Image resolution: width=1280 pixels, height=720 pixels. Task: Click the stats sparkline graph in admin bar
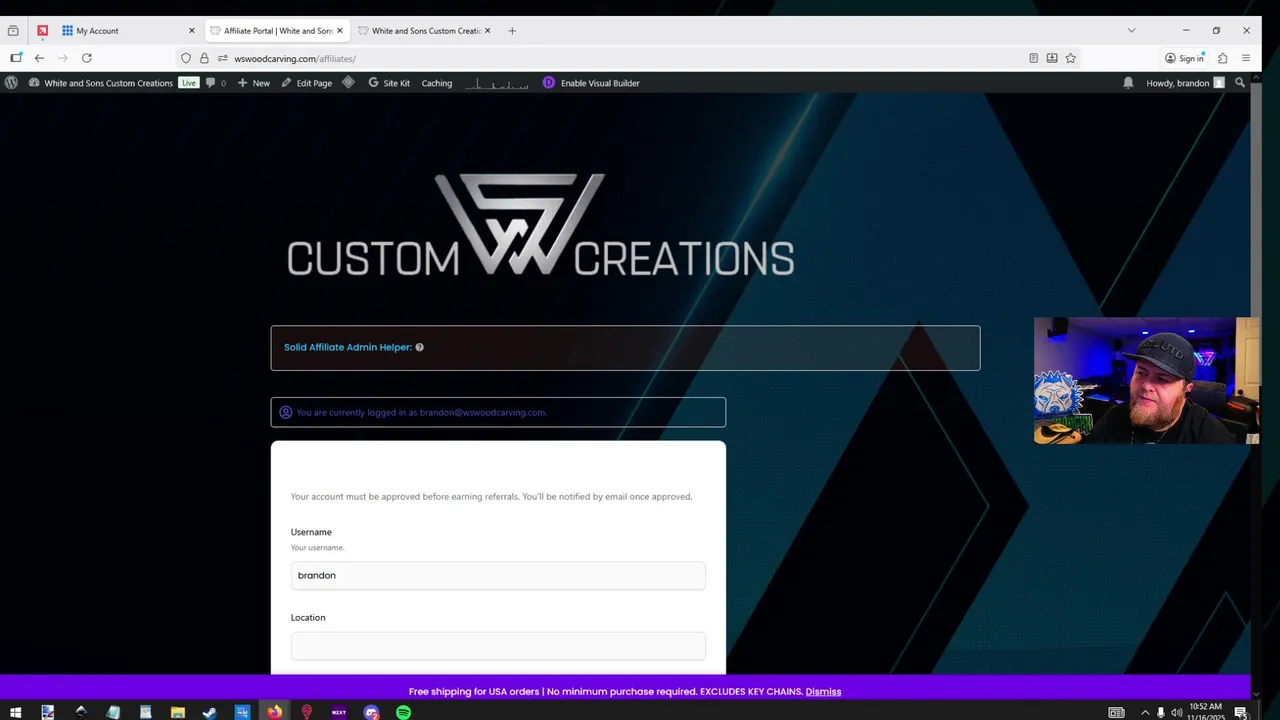coord(496,83)
